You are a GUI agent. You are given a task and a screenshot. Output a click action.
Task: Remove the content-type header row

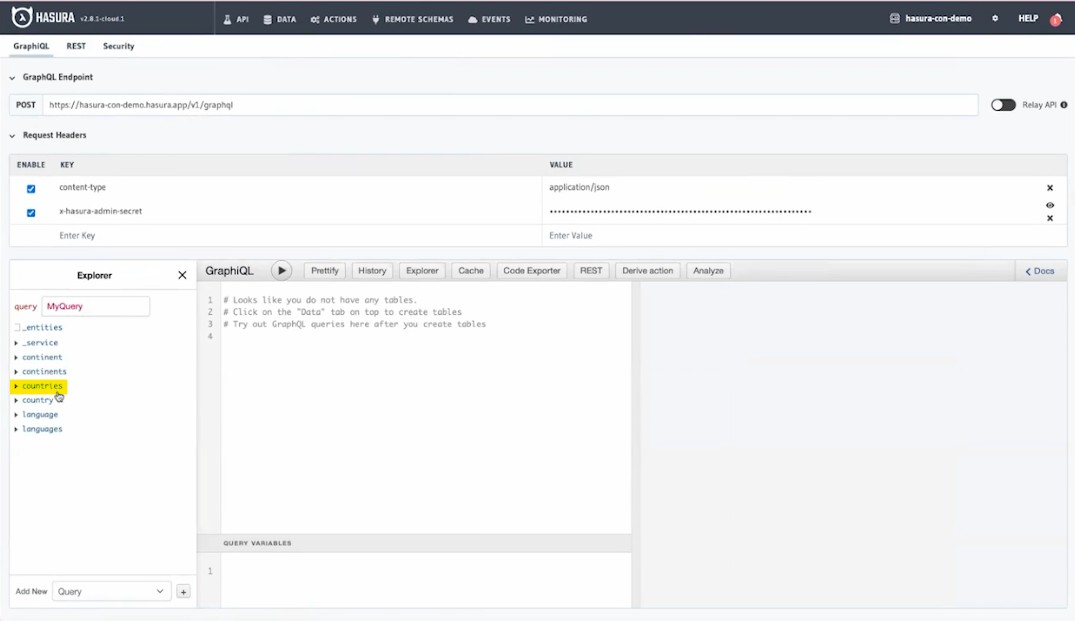pos(1050,188)
